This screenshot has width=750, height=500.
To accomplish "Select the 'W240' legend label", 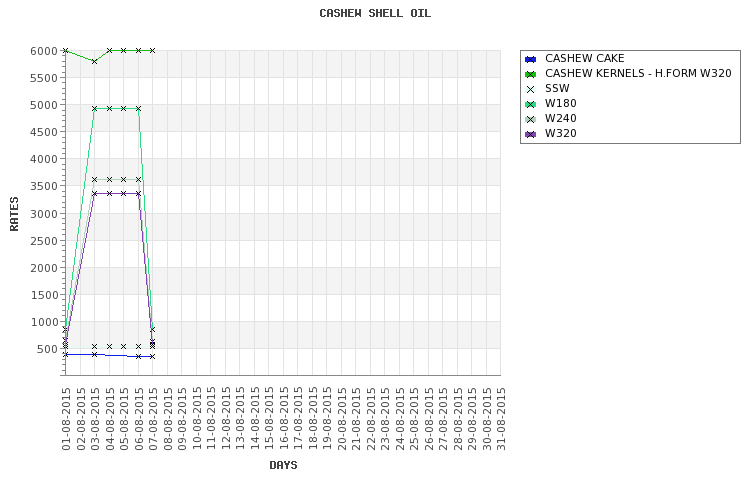I will [x=561, y=118].
